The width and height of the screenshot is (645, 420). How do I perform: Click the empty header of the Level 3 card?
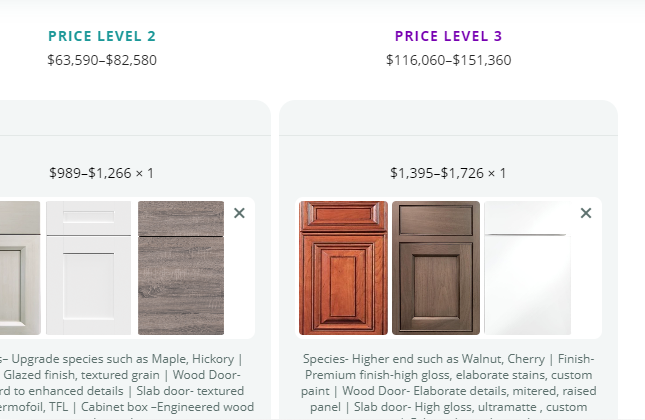click(448, 118)
